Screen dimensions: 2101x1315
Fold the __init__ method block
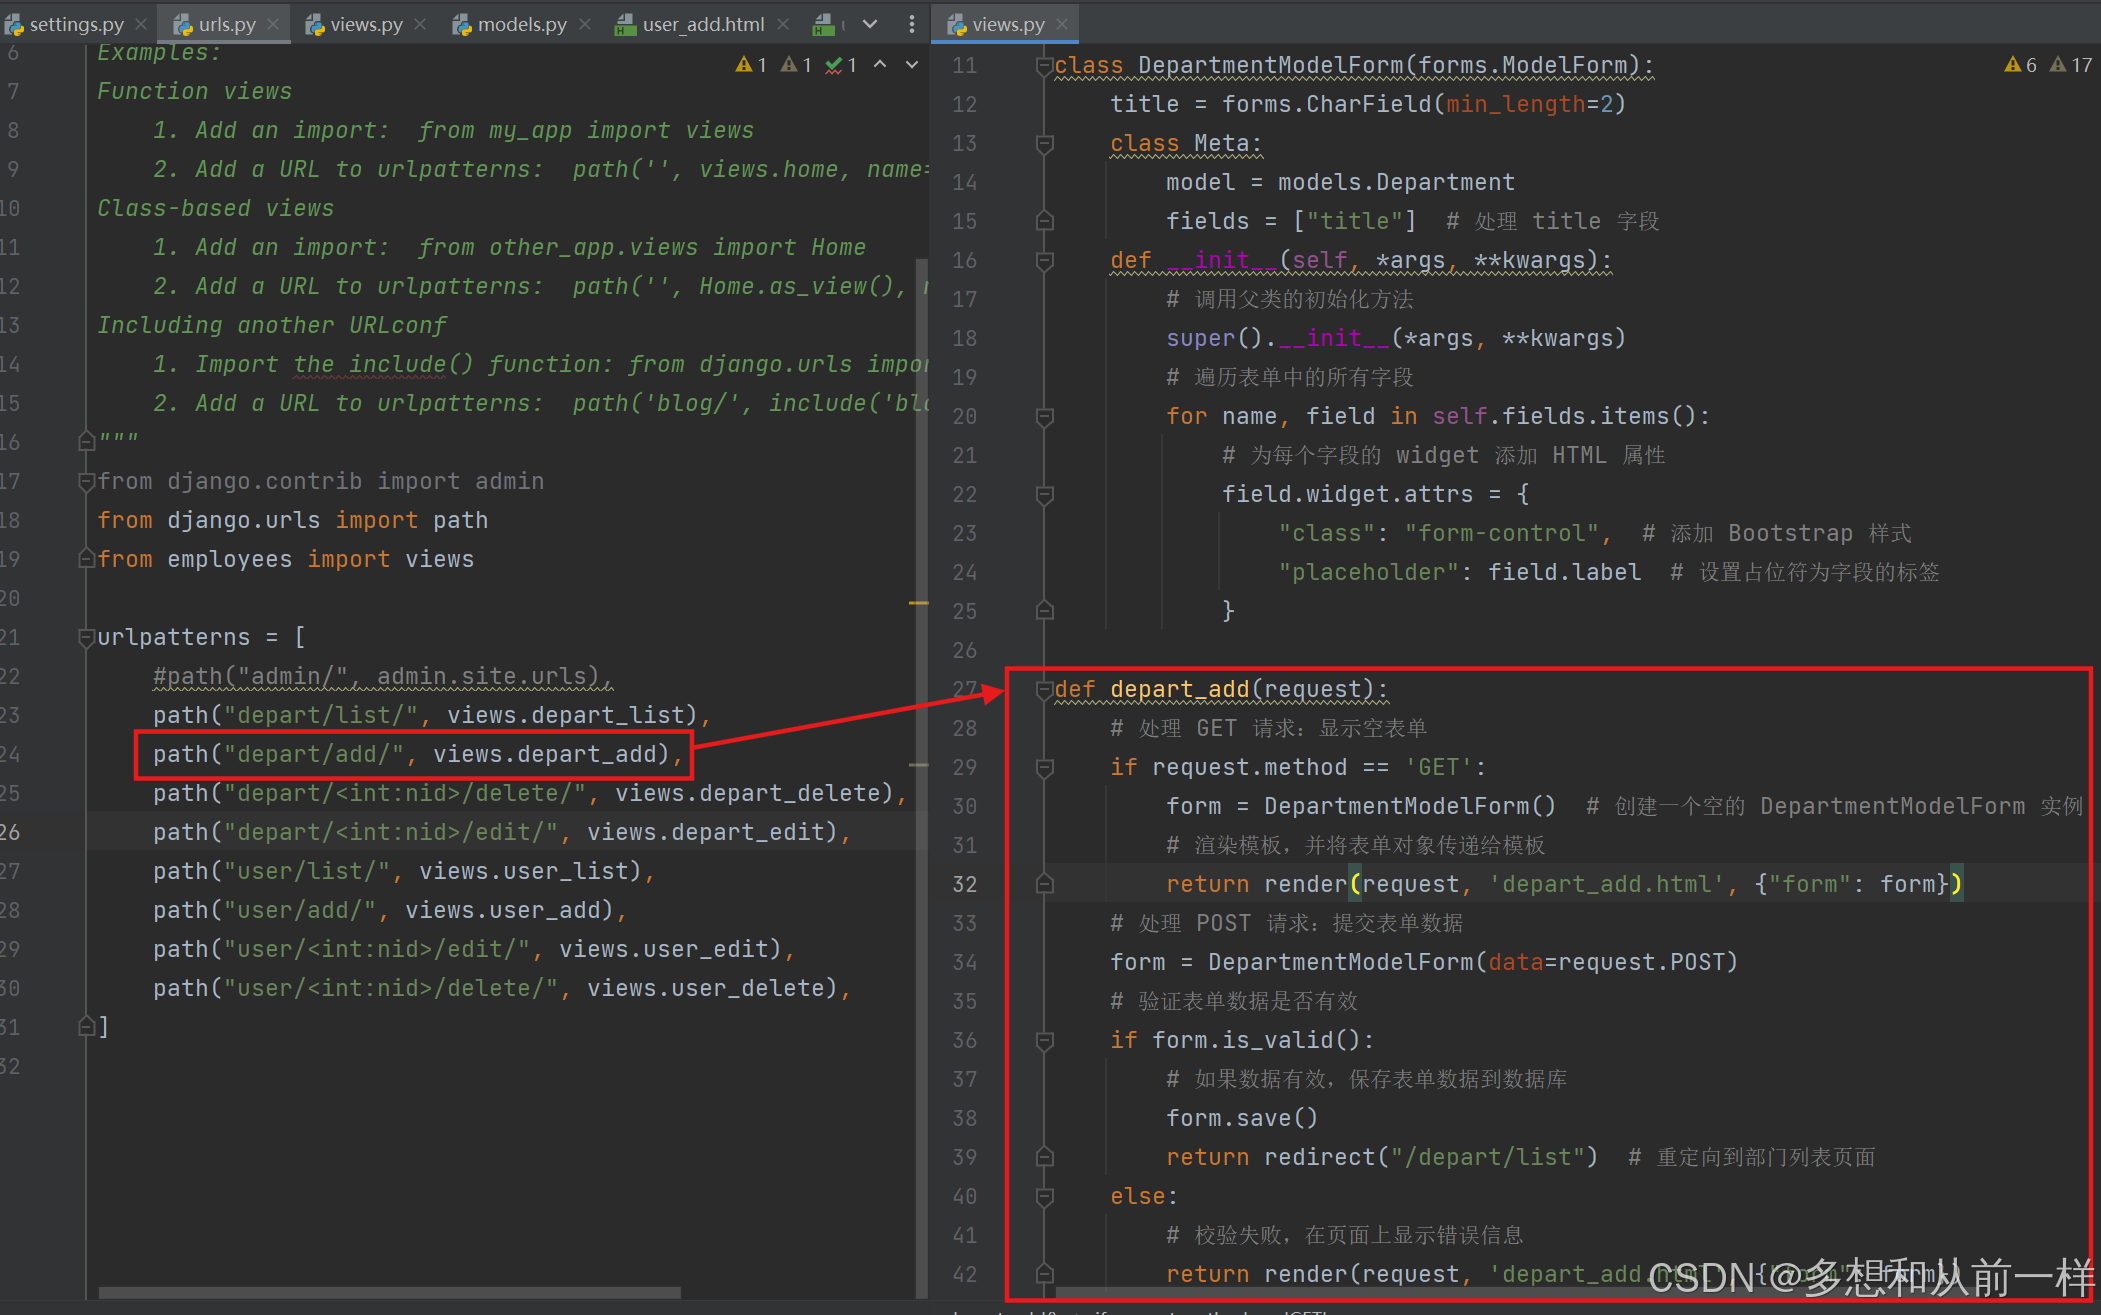[1045, 261]
